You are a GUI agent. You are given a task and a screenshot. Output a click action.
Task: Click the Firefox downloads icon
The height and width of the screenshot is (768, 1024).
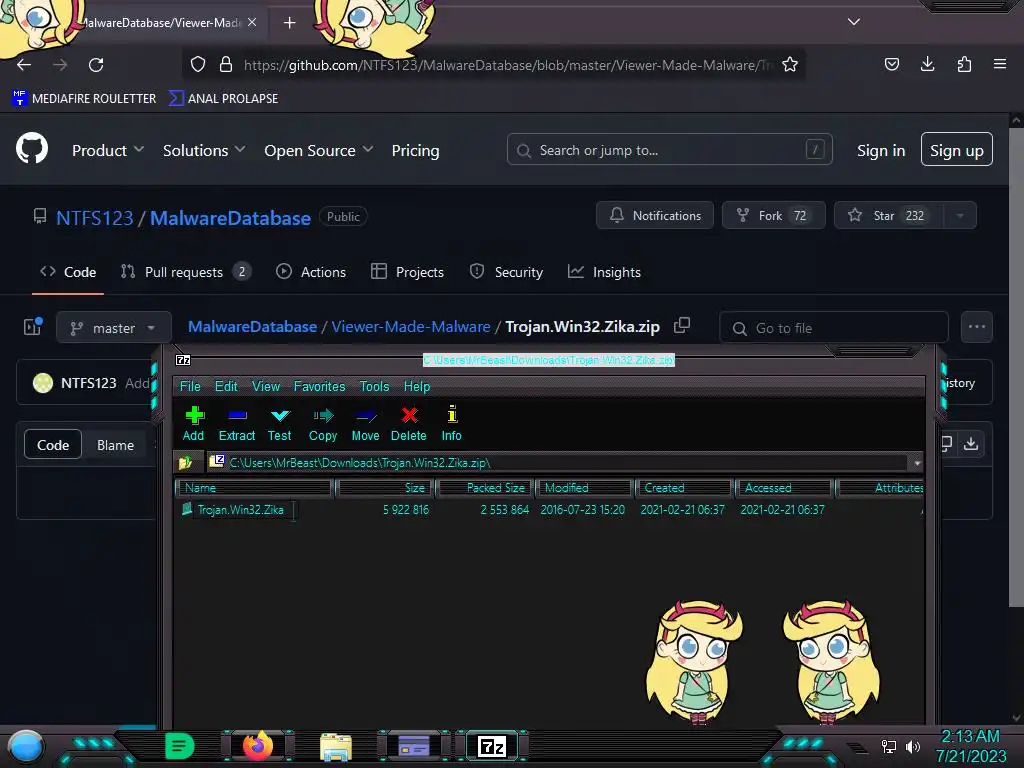pyautogui.click(x=927, y=64)
